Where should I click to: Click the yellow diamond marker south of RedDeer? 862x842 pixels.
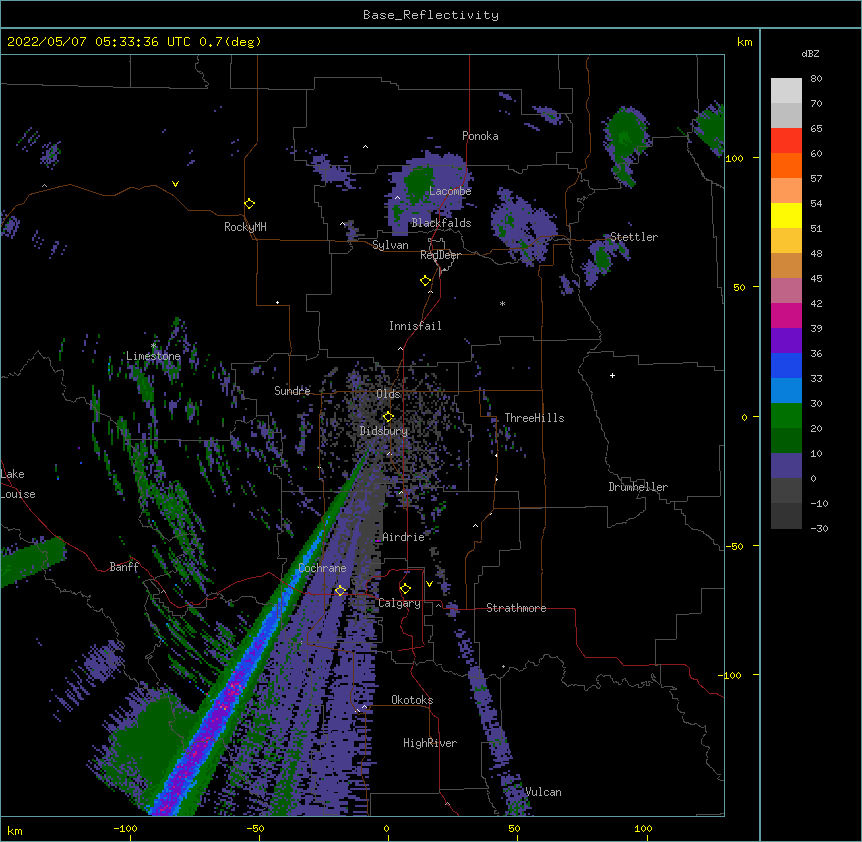(425, 281)
